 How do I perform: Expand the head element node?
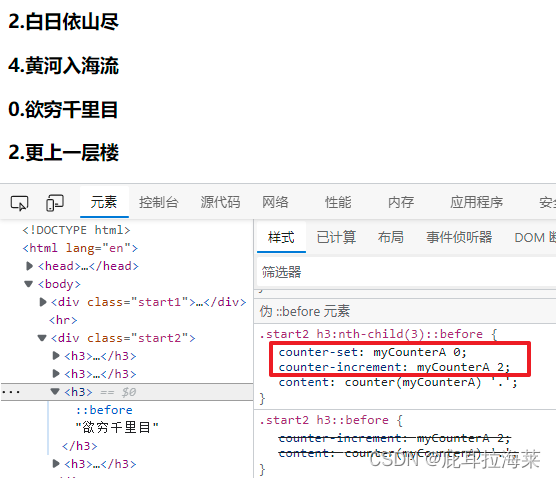[x=29, y=266]
